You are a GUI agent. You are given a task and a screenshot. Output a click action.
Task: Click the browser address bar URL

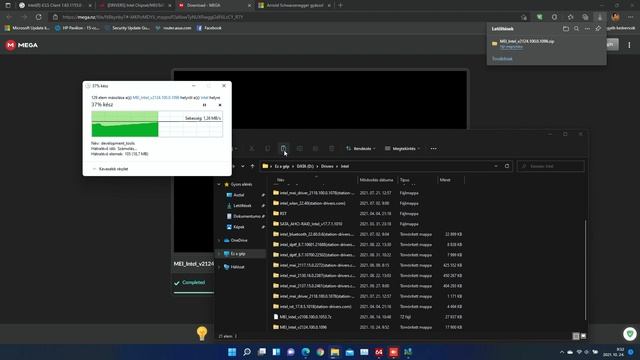pos(153,17)
